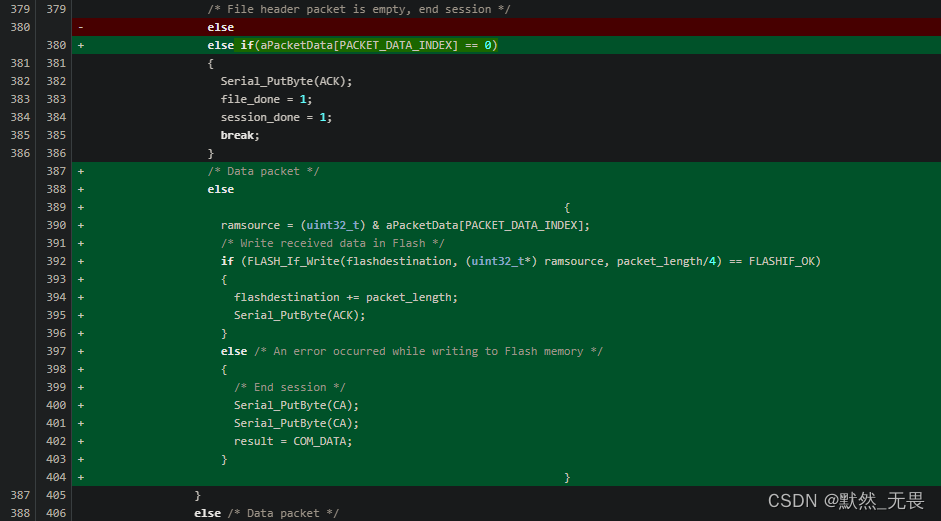Click the lone 'else' on added line 388
Image resolution: width=941 pixels, height=521 pixels.
pos(220,189)
